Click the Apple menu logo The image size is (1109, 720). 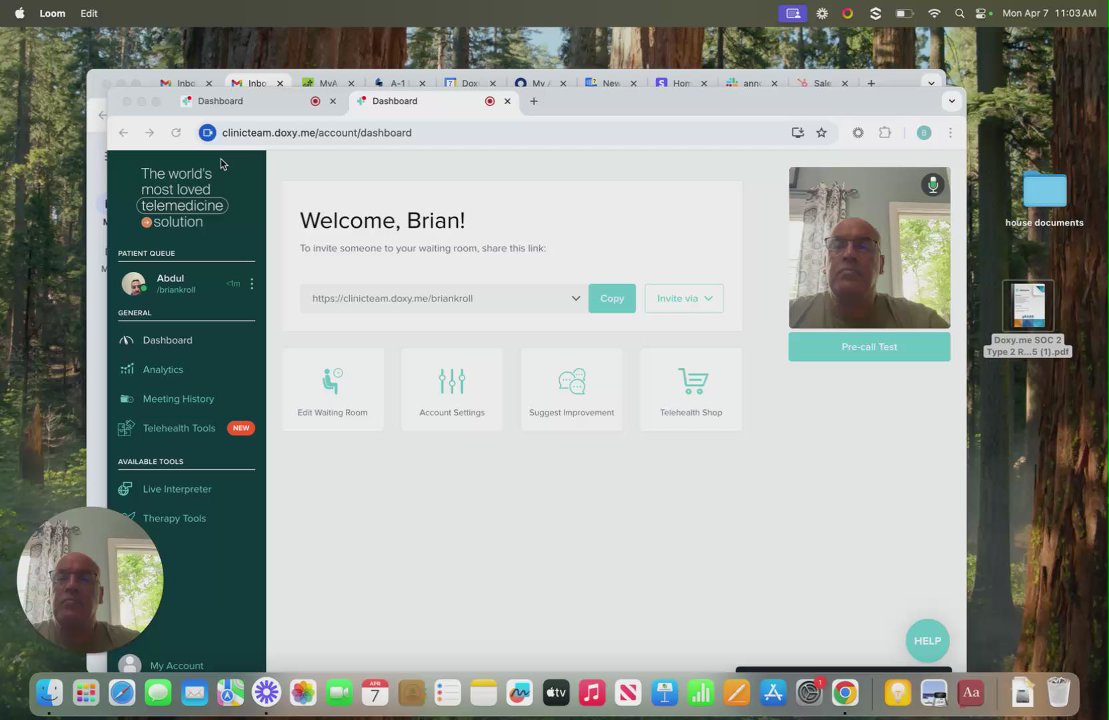pyautogui.click(x=19, y=13)
